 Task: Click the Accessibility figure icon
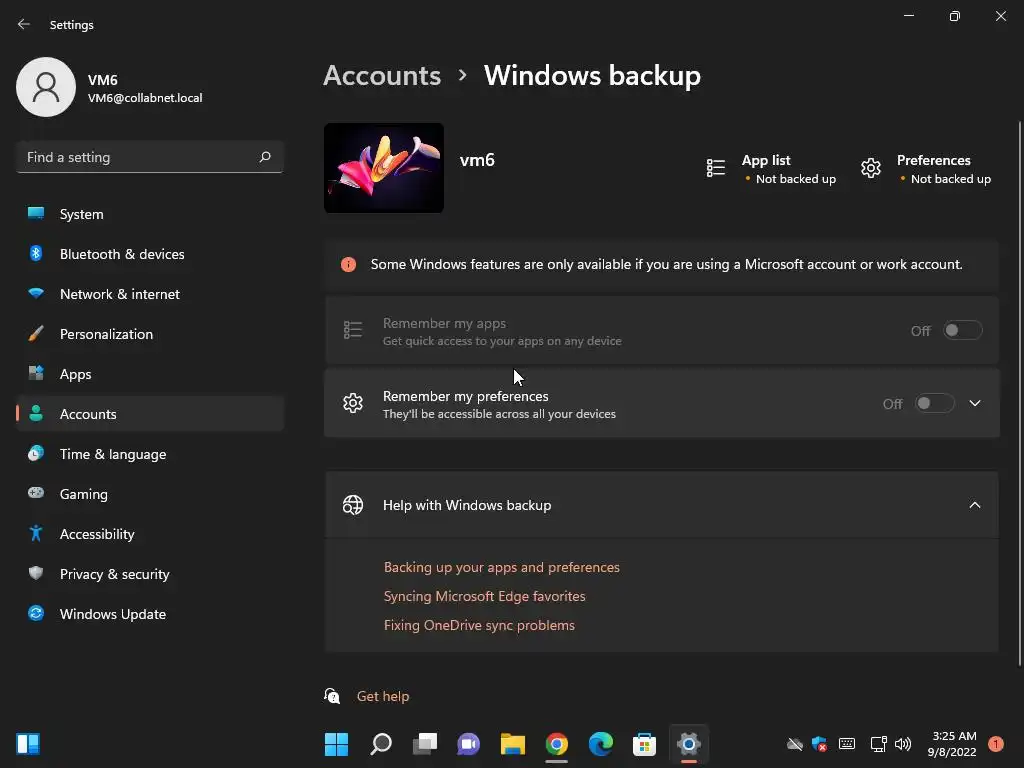(x=36, y=534)
